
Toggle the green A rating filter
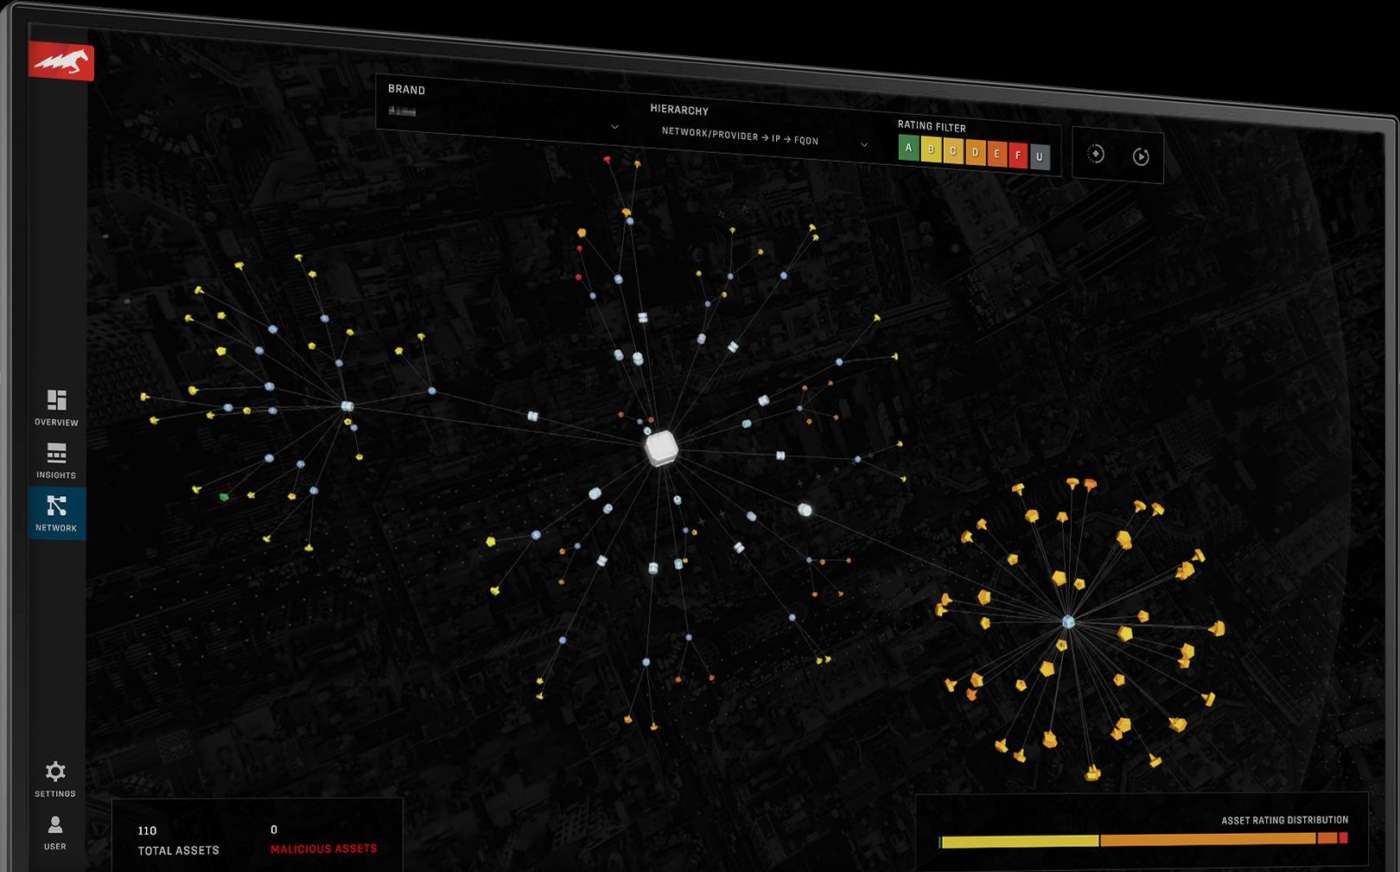(x=908, y=148)
